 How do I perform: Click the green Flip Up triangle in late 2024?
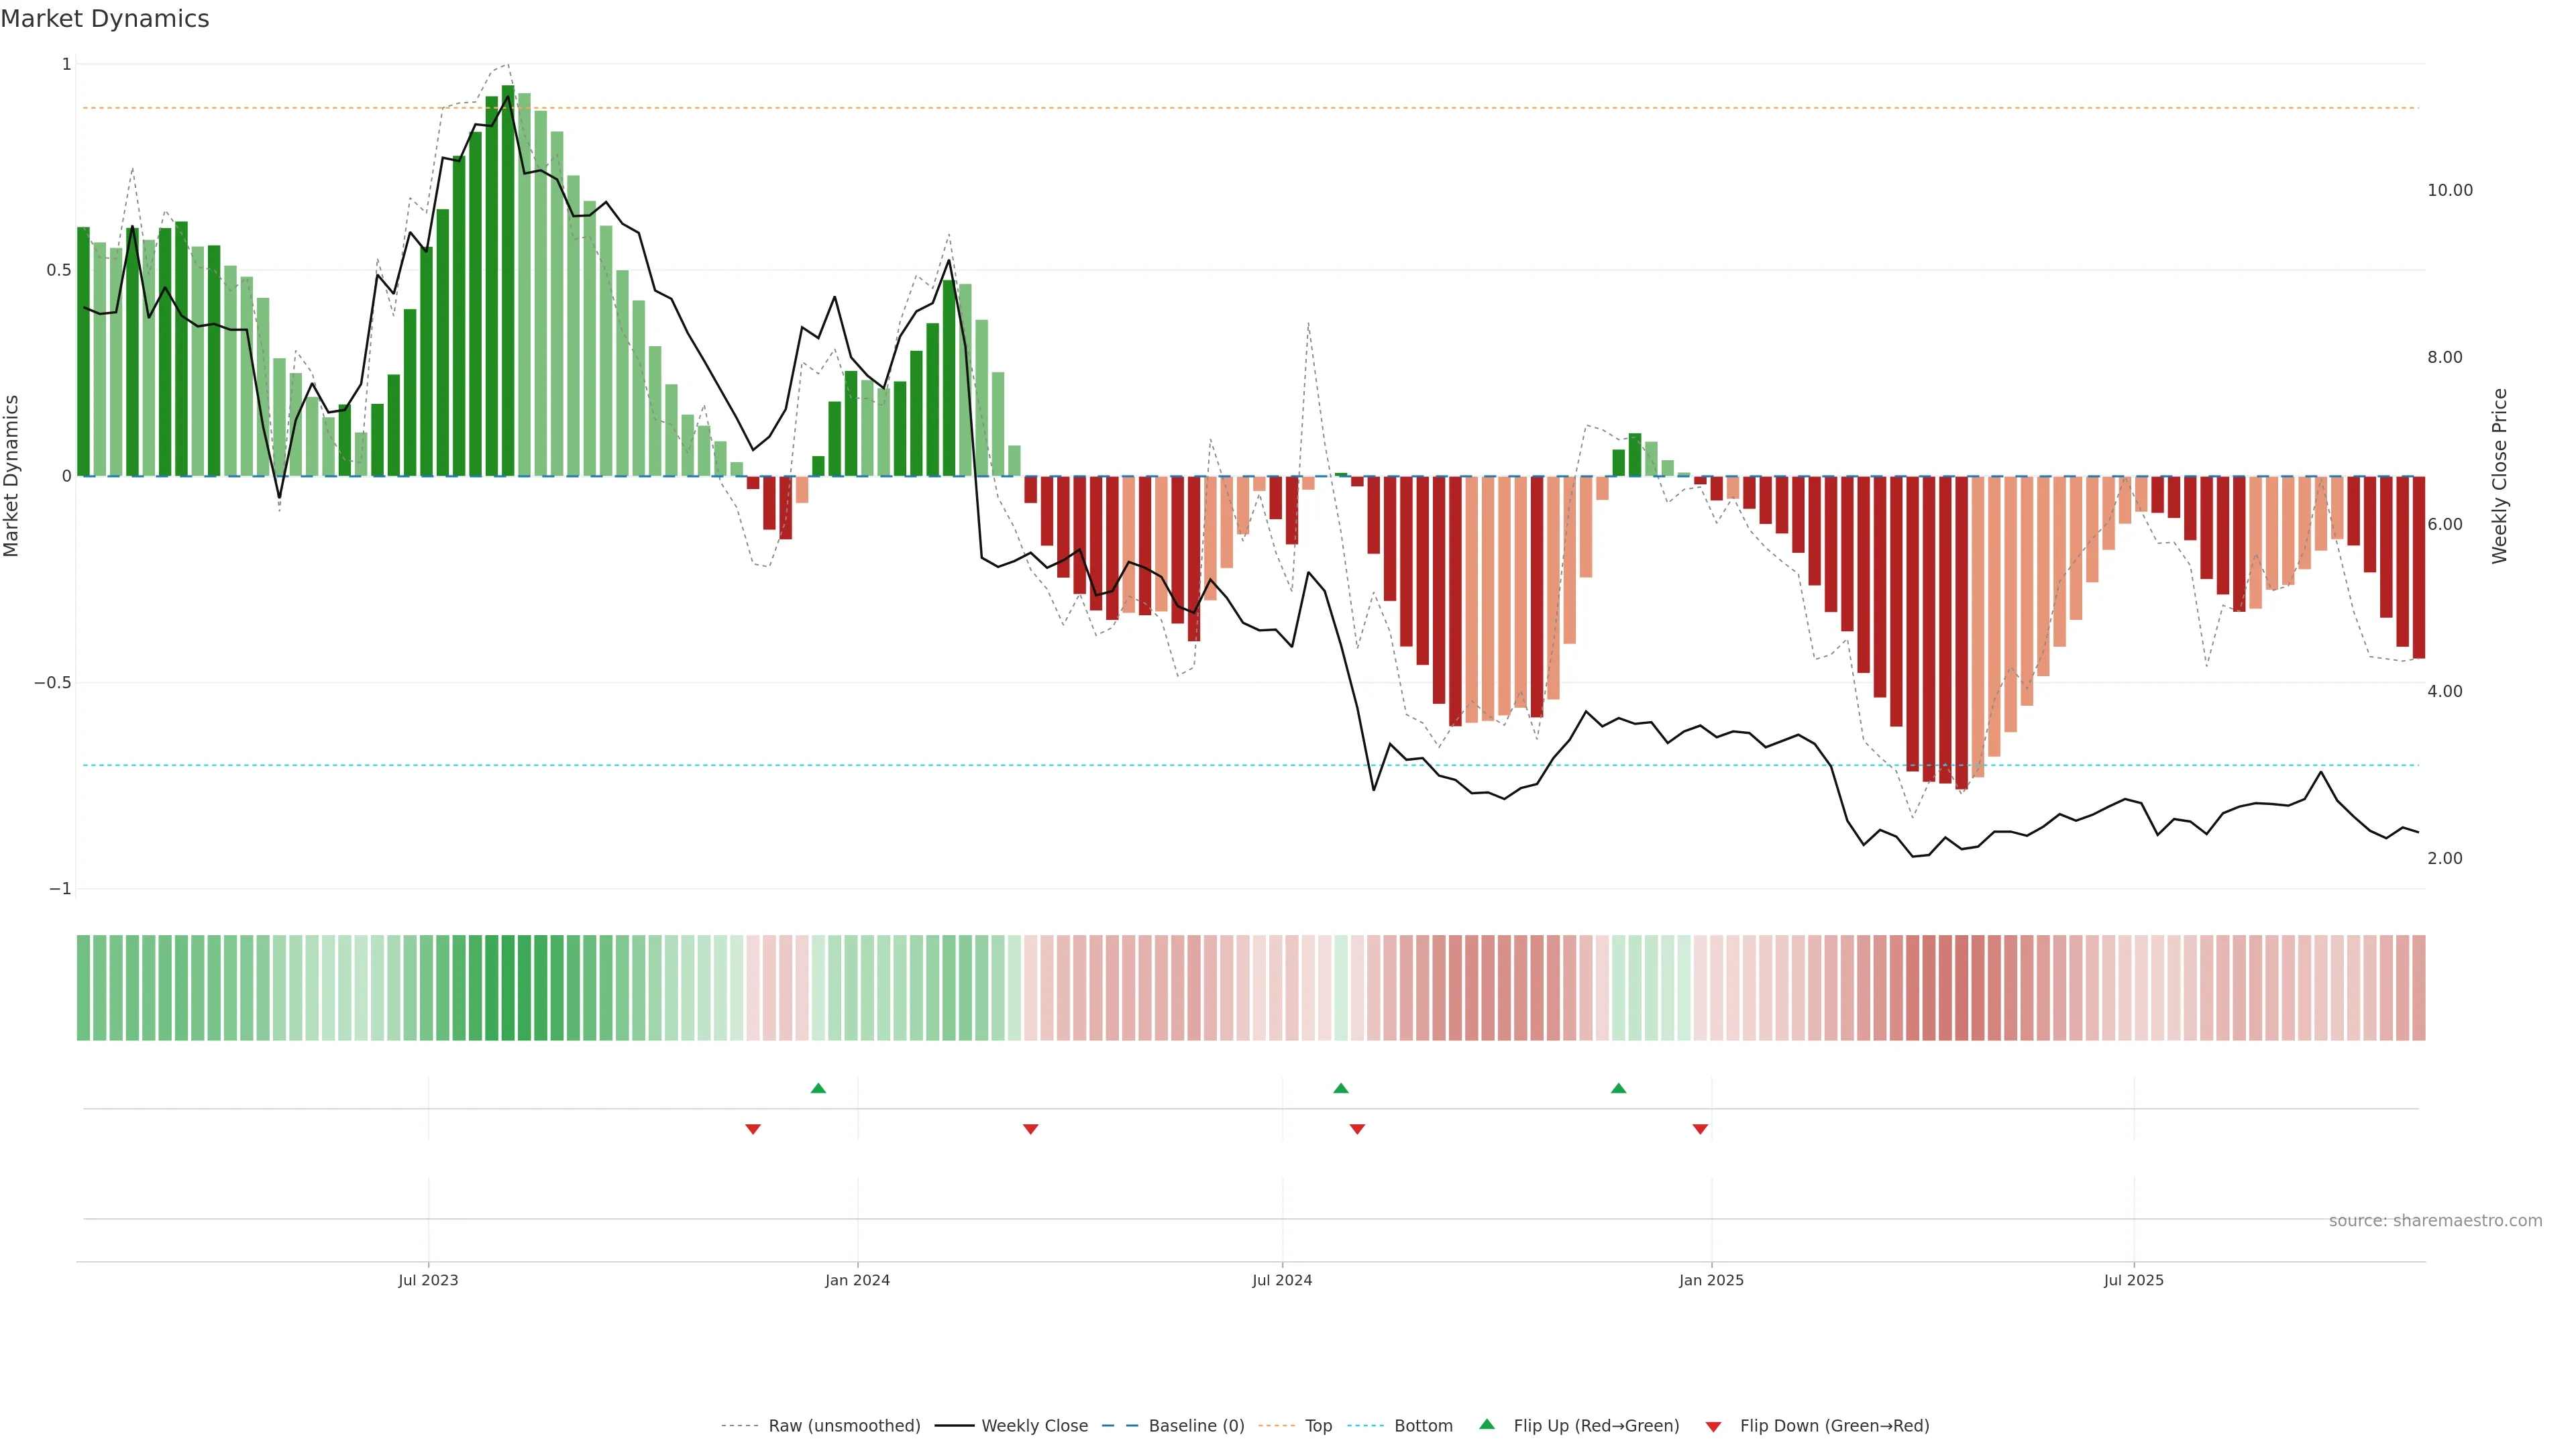[1618, 1088]
